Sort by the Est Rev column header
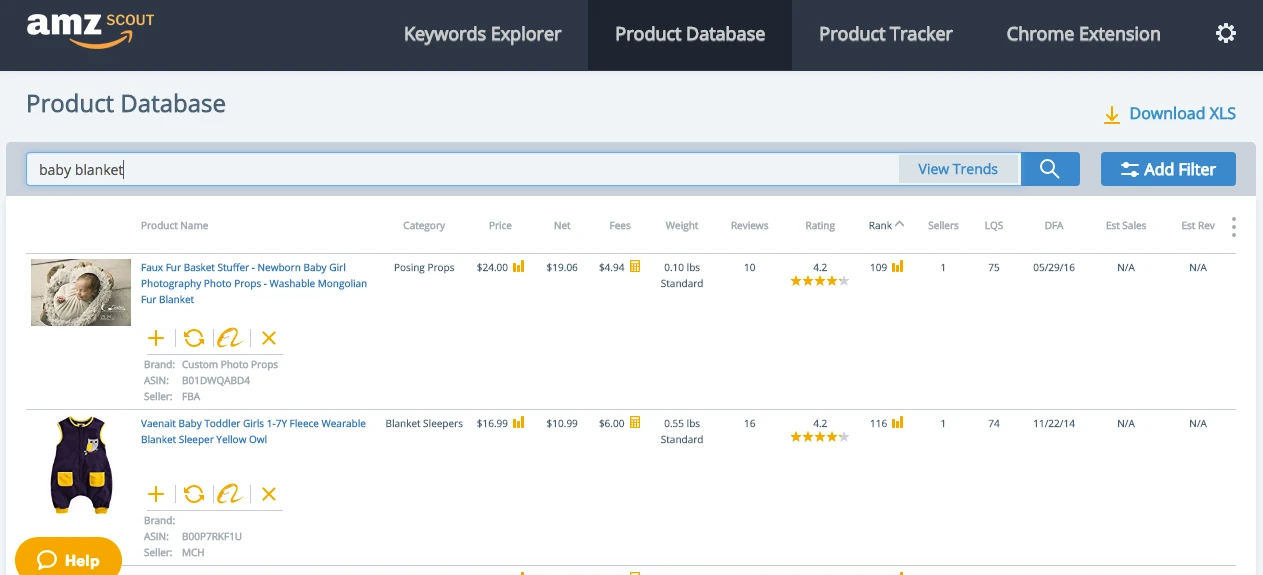This screenshot has width=1263, height=575. click(1198, 226)
